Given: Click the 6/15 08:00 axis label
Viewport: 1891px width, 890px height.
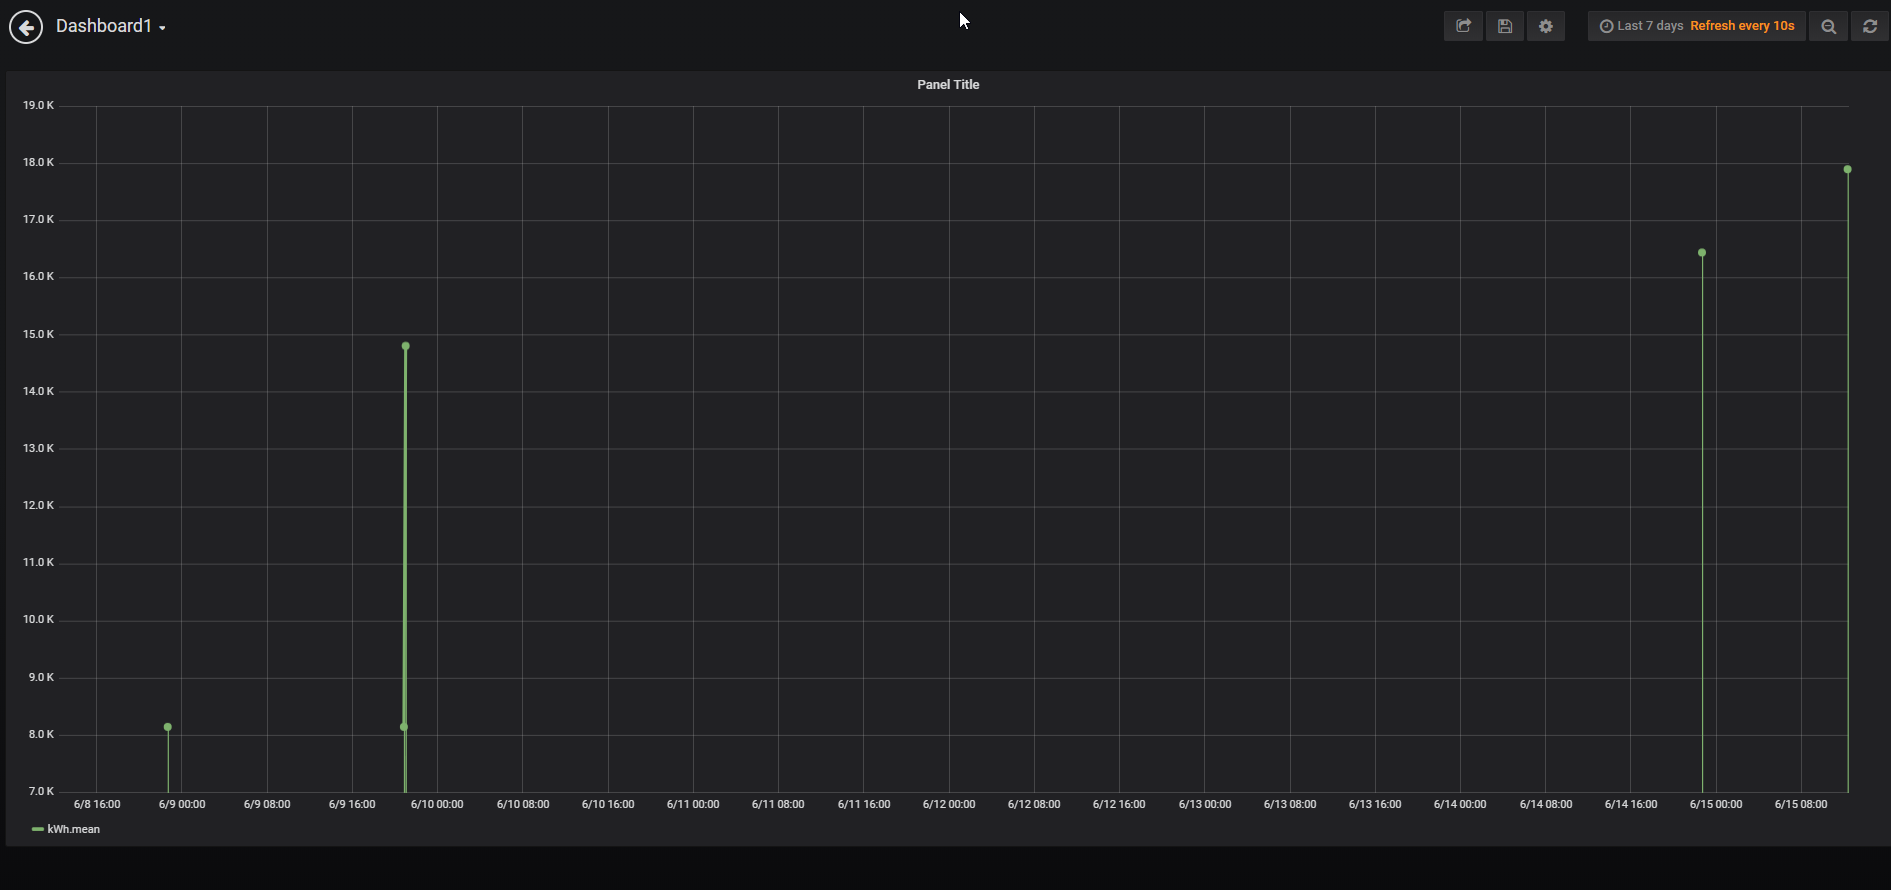Looking at the screenshot, I should [1801, 804].
